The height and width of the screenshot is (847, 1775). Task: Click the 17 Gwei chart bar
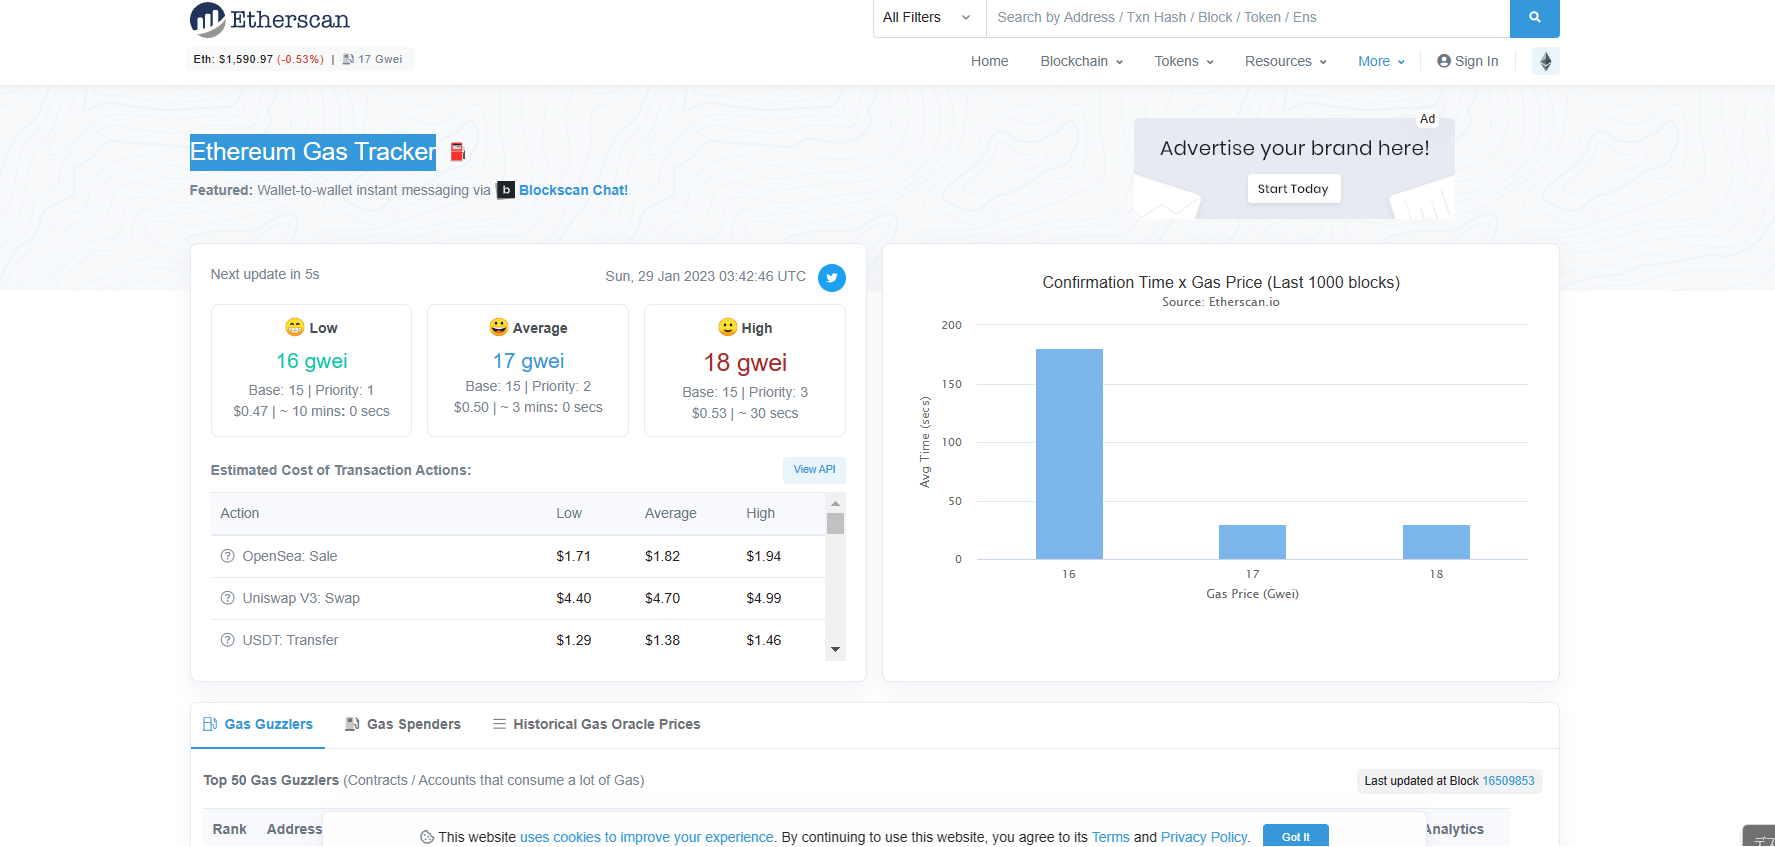[1252, 542]
